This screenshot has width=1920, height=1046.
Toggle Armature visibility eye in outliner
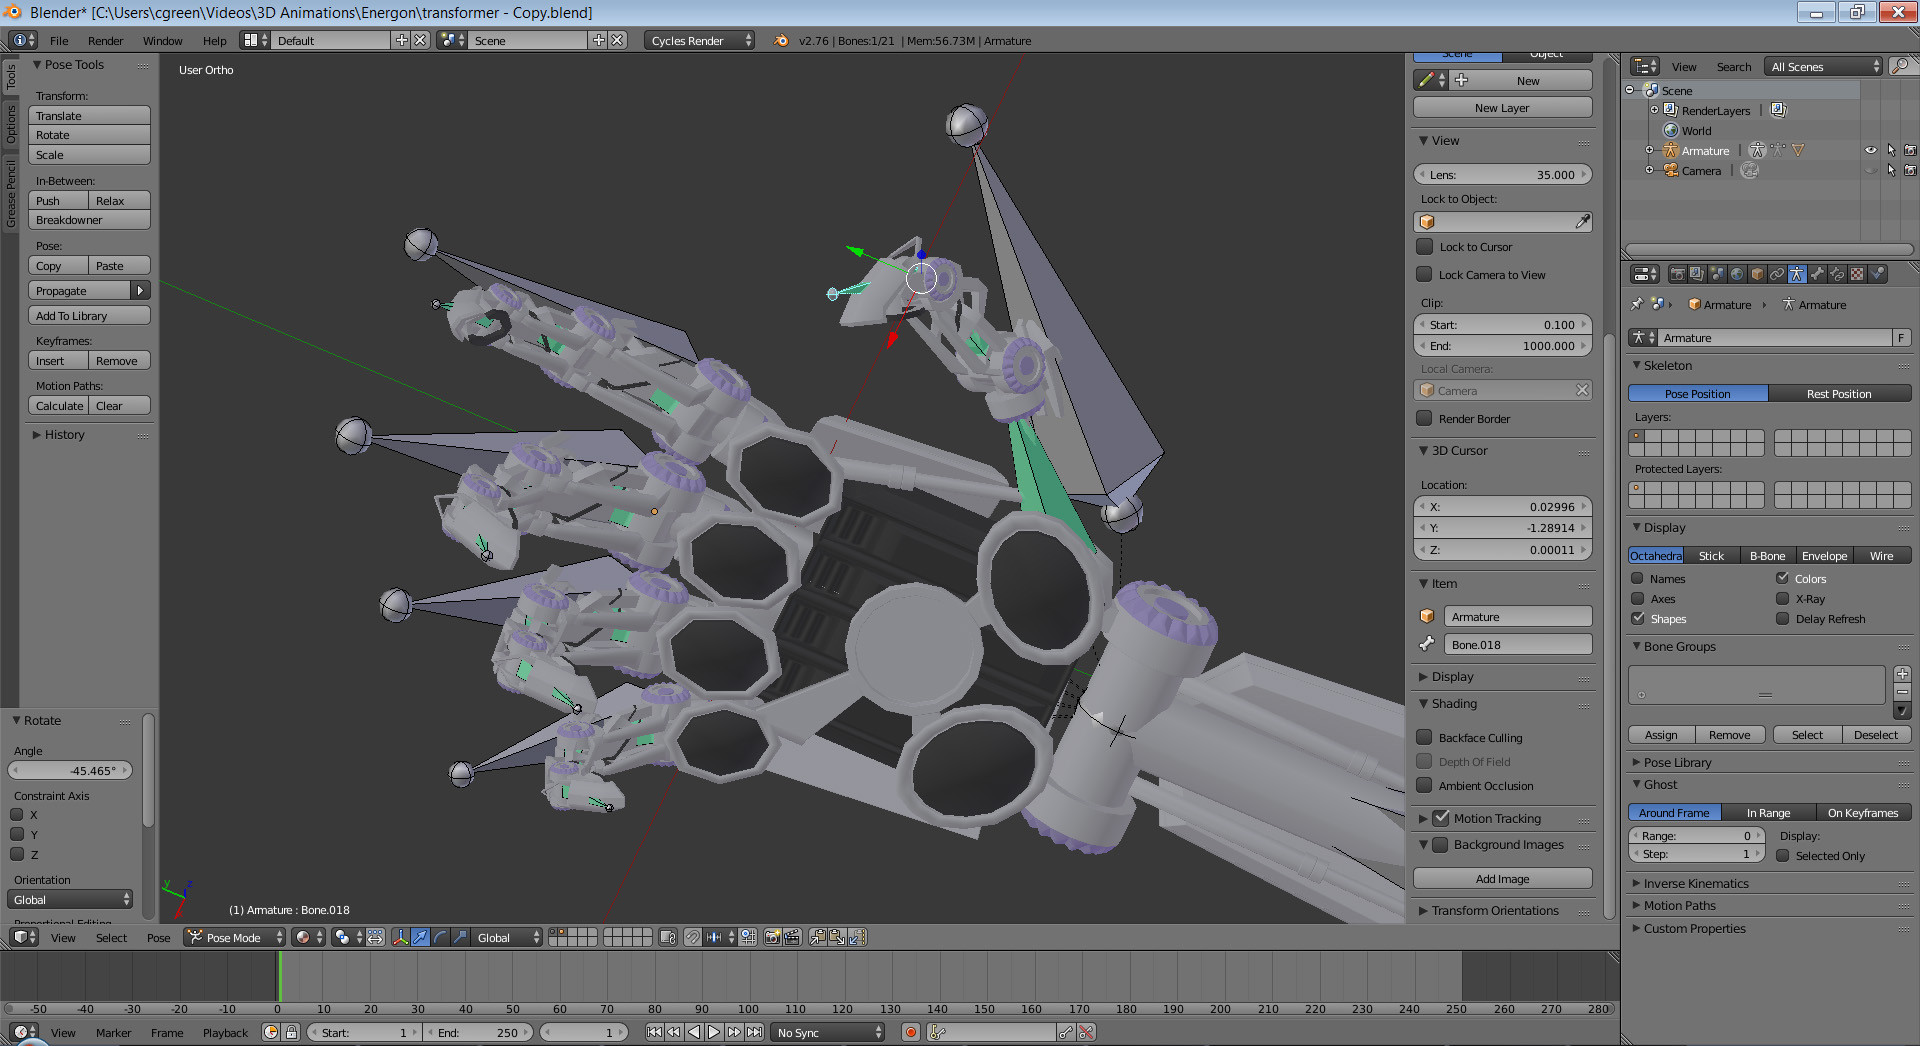(1871, 150)
